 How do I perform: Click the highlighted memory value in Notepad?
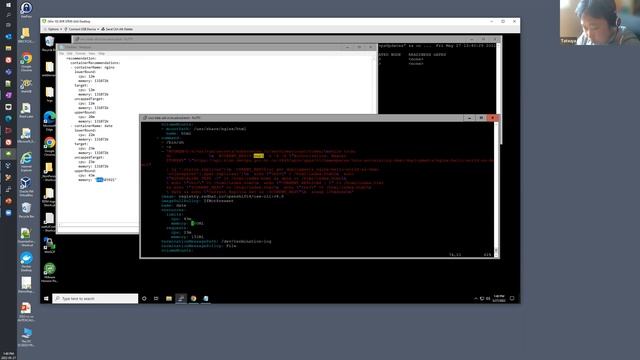click(x=100, y=180)
